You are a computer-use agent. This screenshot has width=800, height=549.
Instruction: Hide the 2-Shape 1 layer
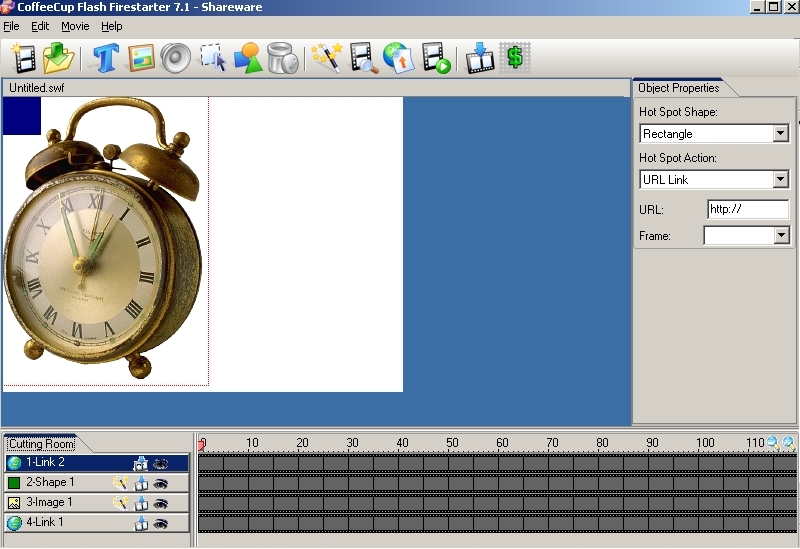pos(160,483)
